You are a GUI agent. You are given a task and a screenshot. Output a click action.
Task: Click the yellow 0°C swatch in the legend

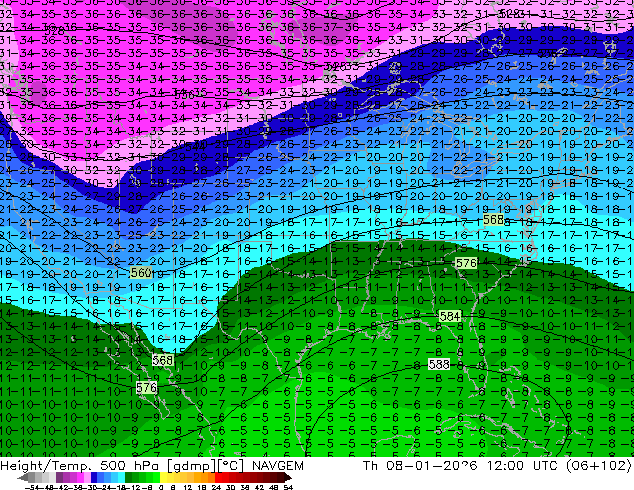tap(163, 477)
